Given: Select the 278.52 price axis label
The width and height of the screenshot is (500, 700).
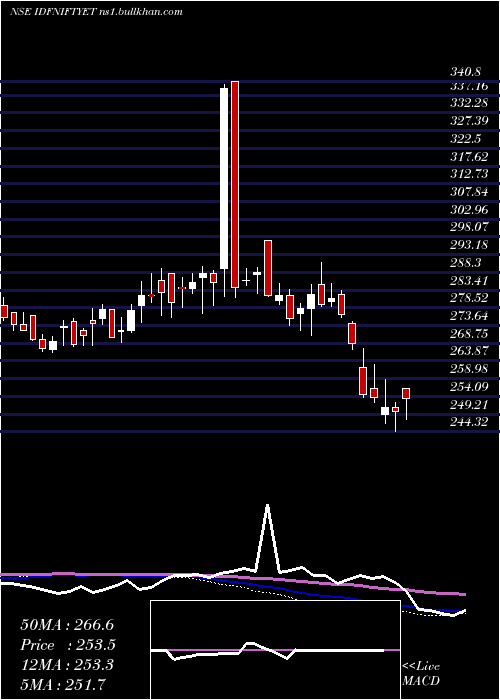Looking at the screenshot, I should click(468, 298).
